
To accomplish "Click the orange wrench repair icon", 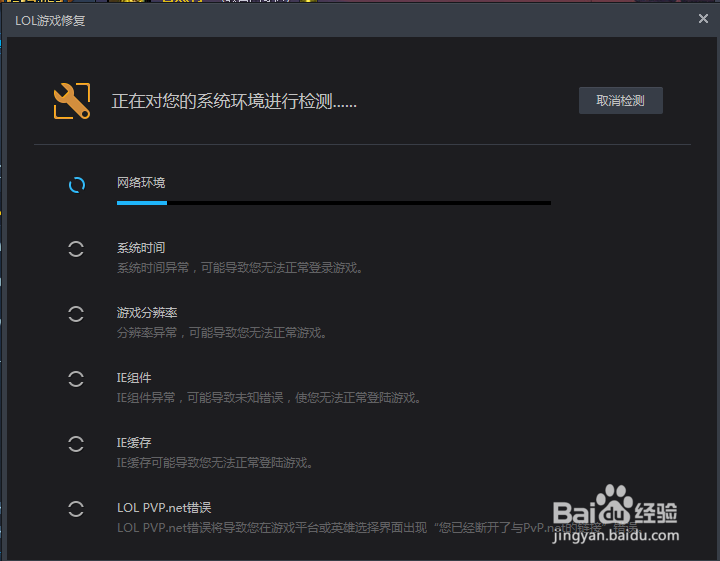I will (x=72, y=101).
